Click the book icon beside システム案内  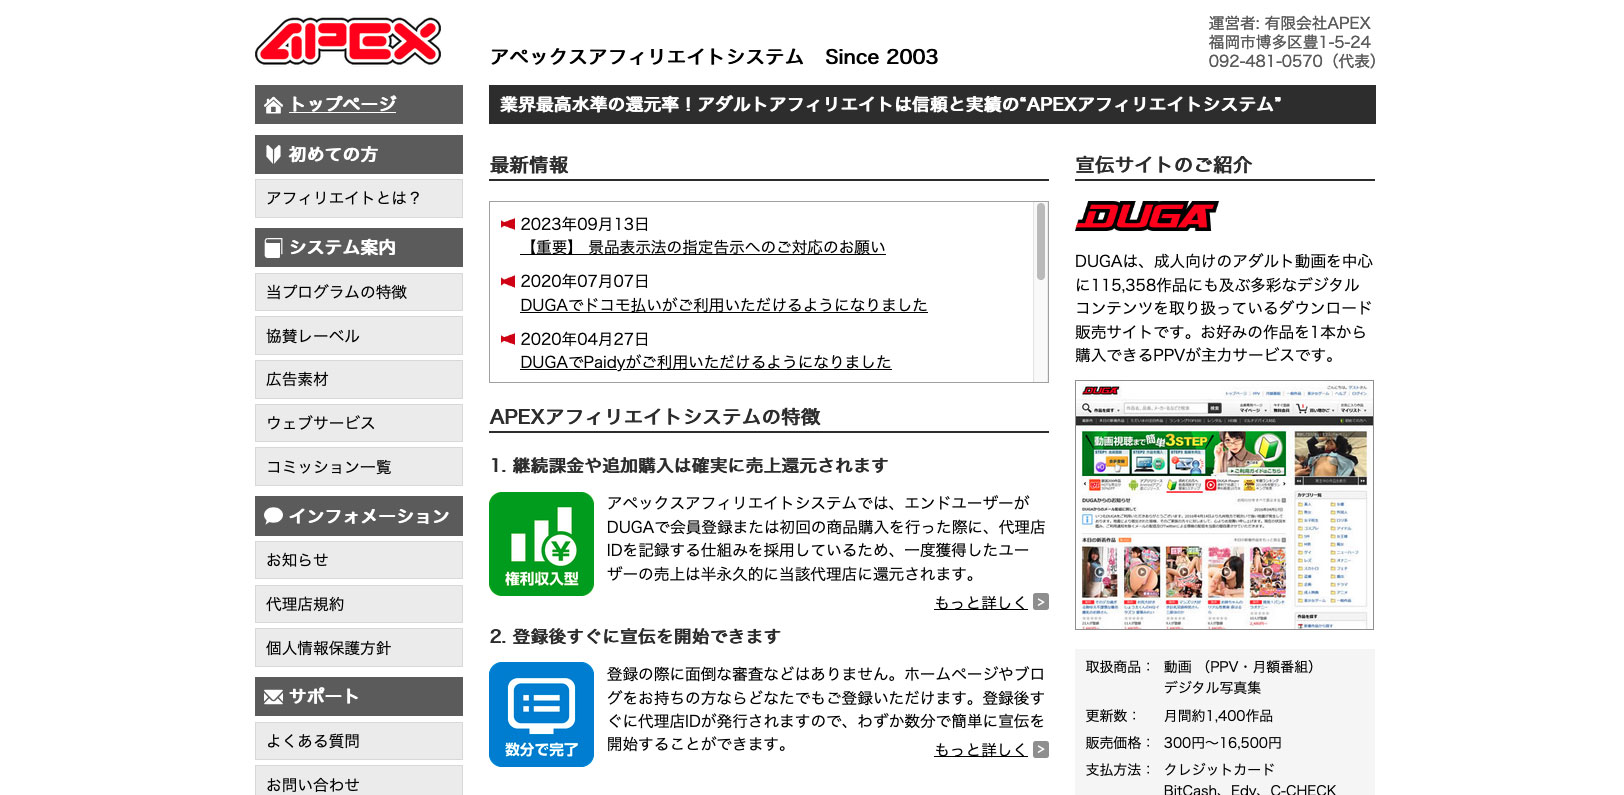tap(273, 247)
